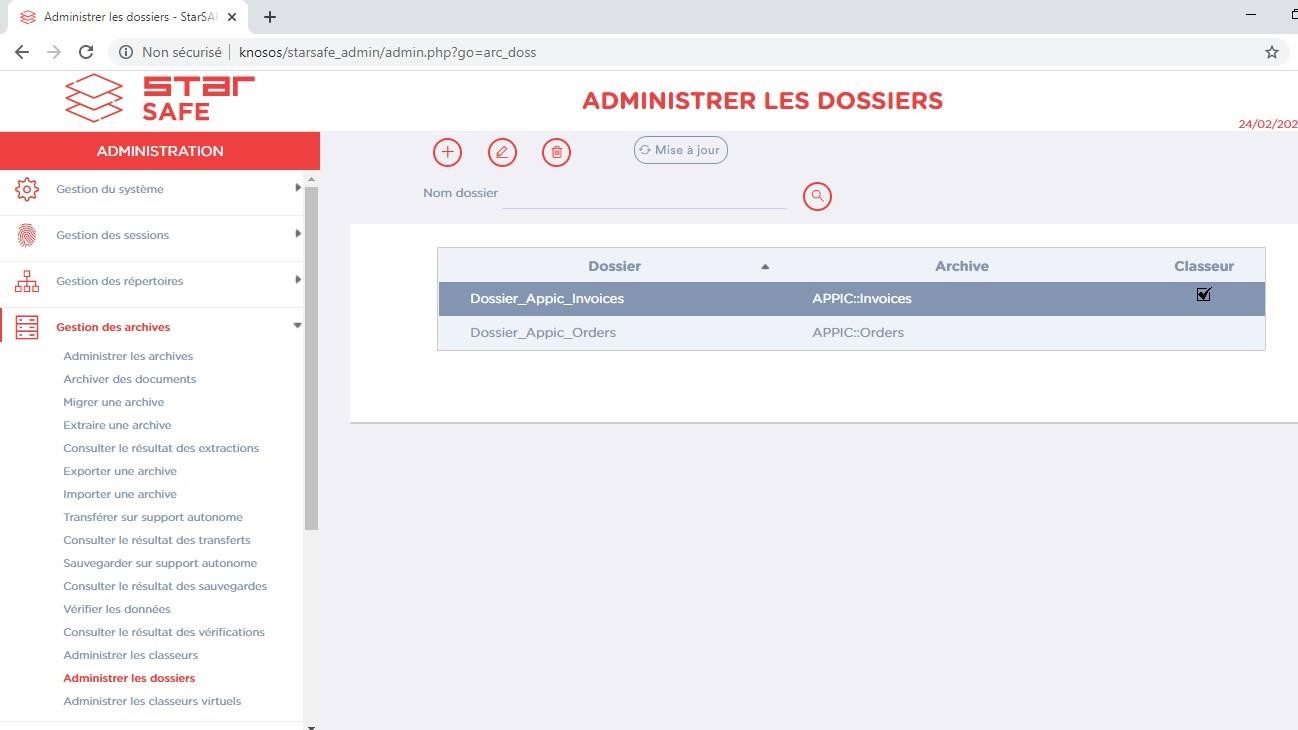Click the Gestion du système gear icon

(x=27, y=189)
